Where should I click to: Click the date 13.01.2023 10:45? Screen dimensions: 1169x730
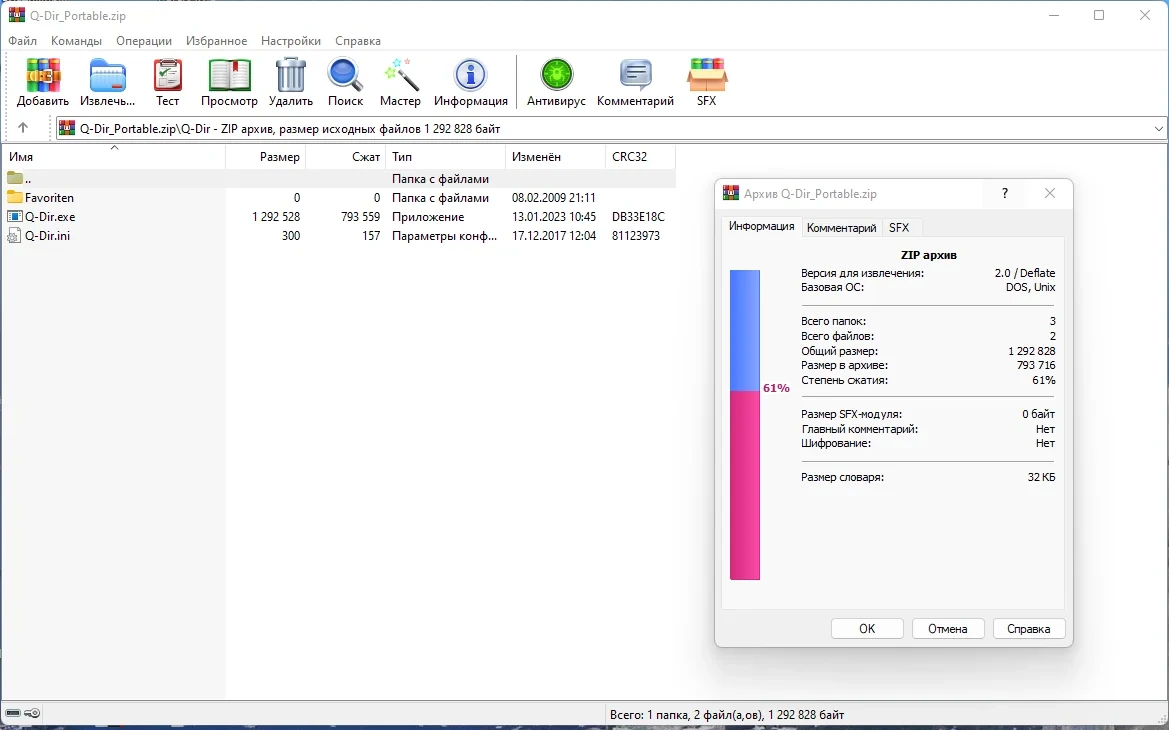coord(554,217)
